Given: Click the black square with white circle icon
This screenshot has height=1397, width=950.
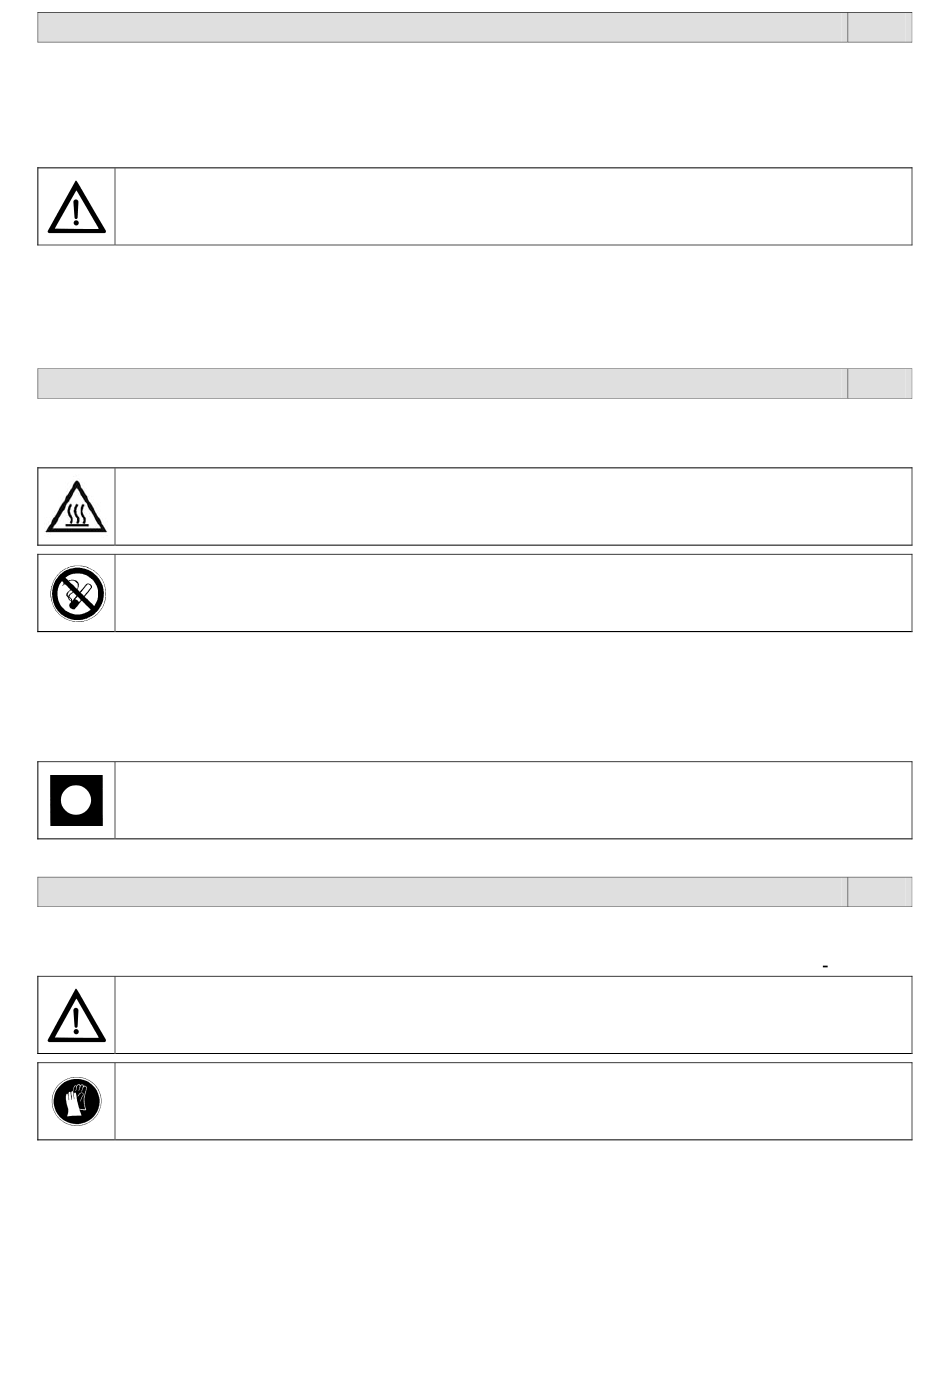Looking at the screenshot, I should click(x=77, y=800).
